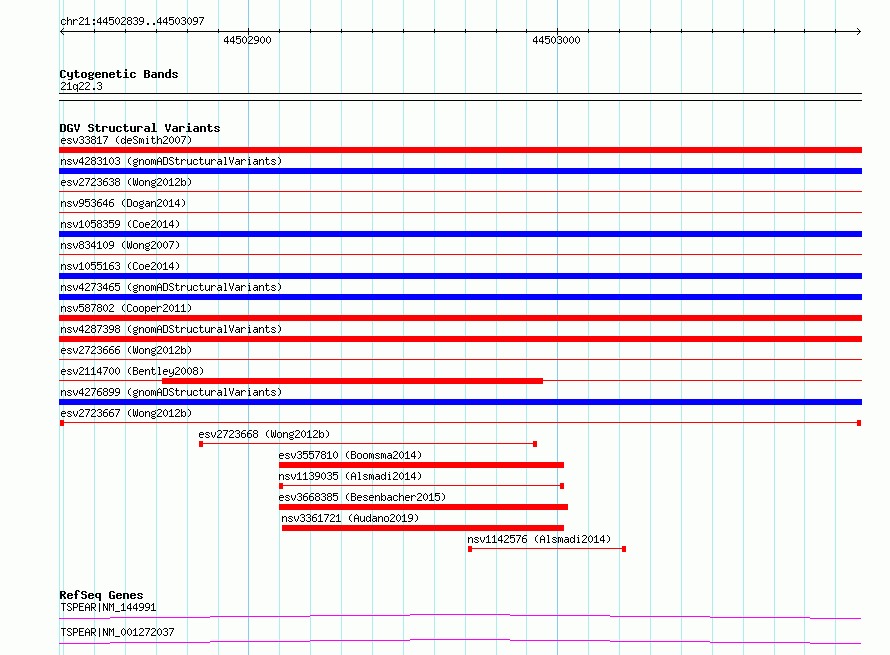This screenshot has height=655, width=890.
Task: Click the TSPEAR|NM_144991 gene label
Action: click(108, 607)
